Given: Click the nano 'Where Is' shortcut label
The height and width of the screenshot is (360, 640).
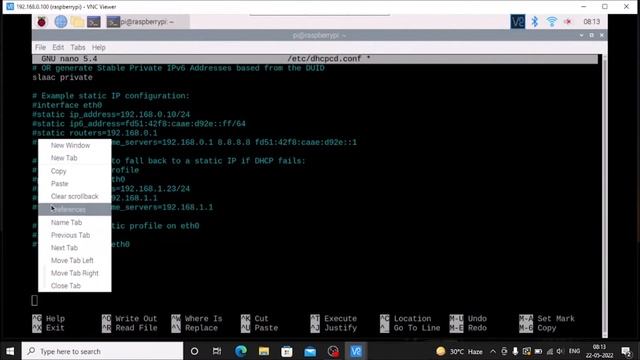Looking at the screenshot, I should pos(203,318).
